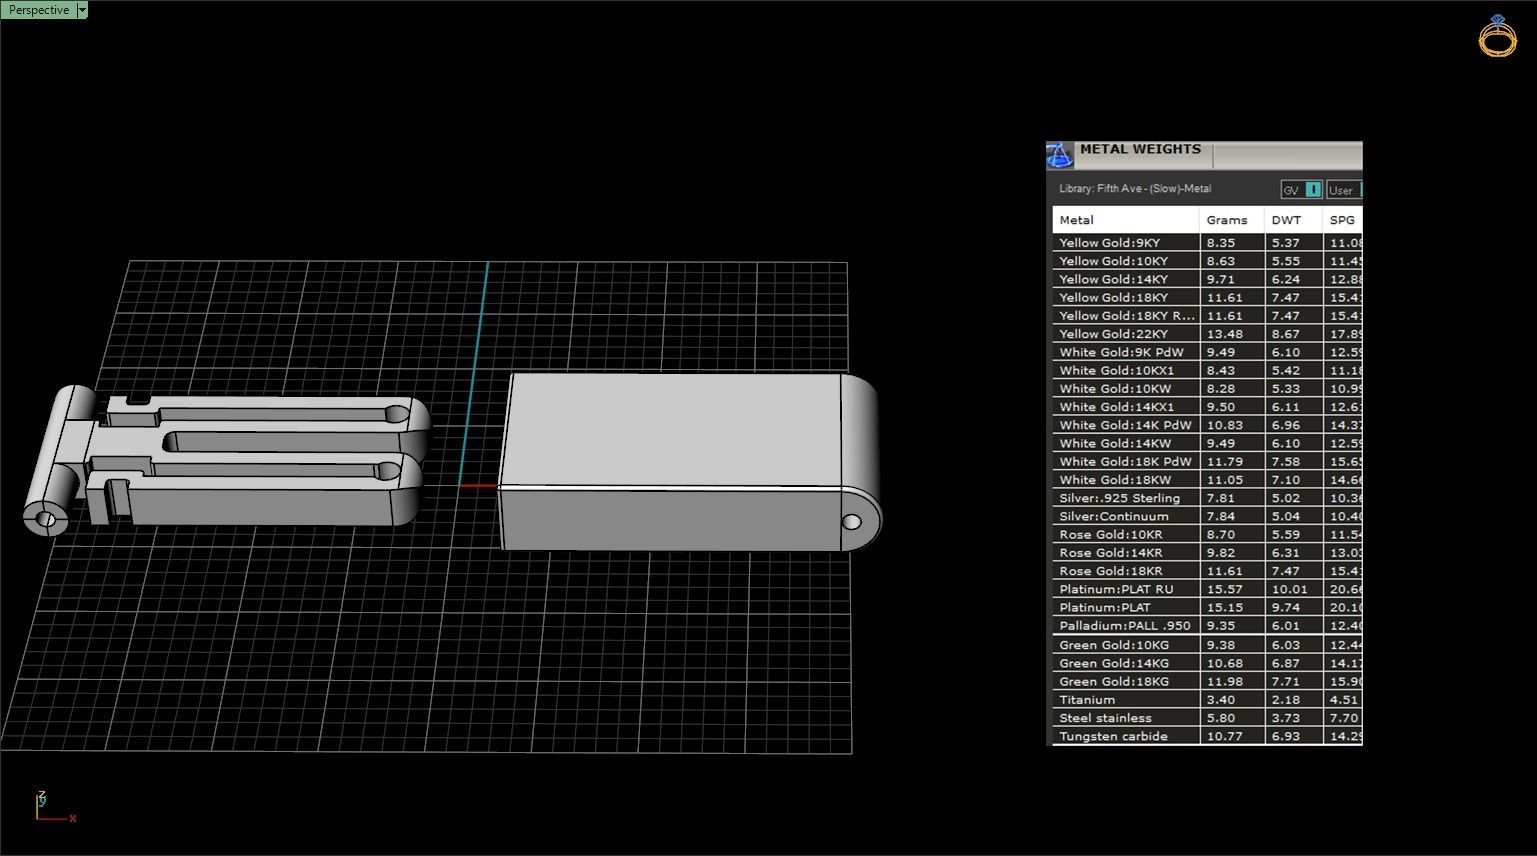Screen dimensions: 1537x856
Task: Select the METAL WEIGHTS tab
Action: point(1140,149)
